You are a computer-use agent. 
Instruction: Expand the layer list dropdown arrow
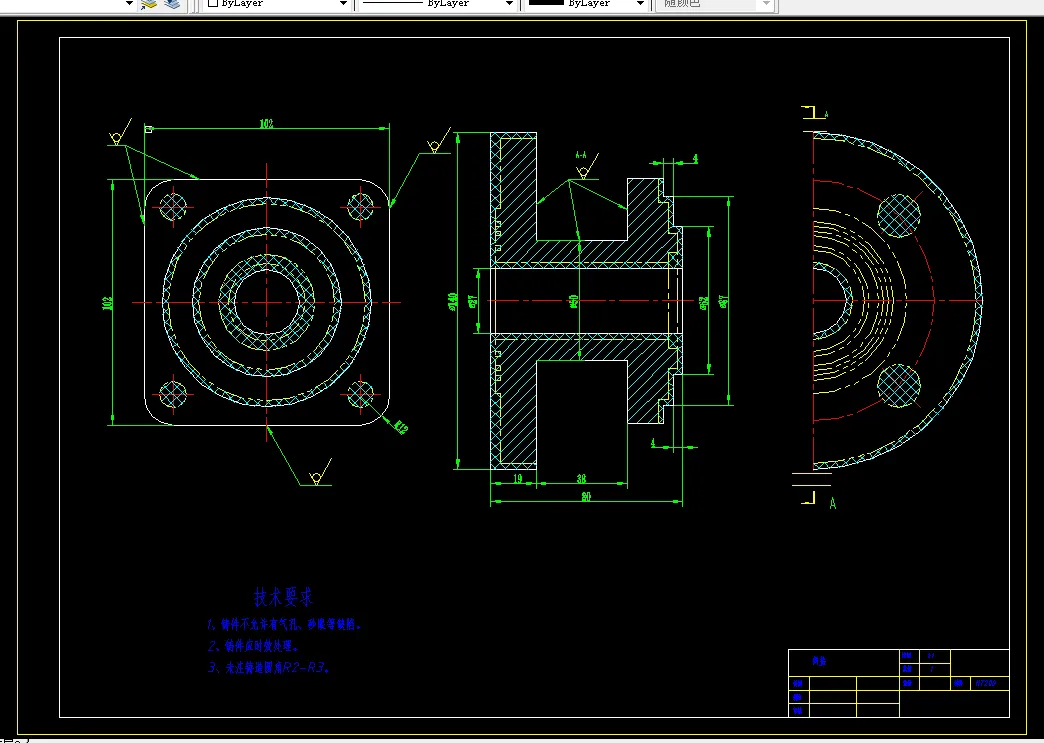[129, 3]
